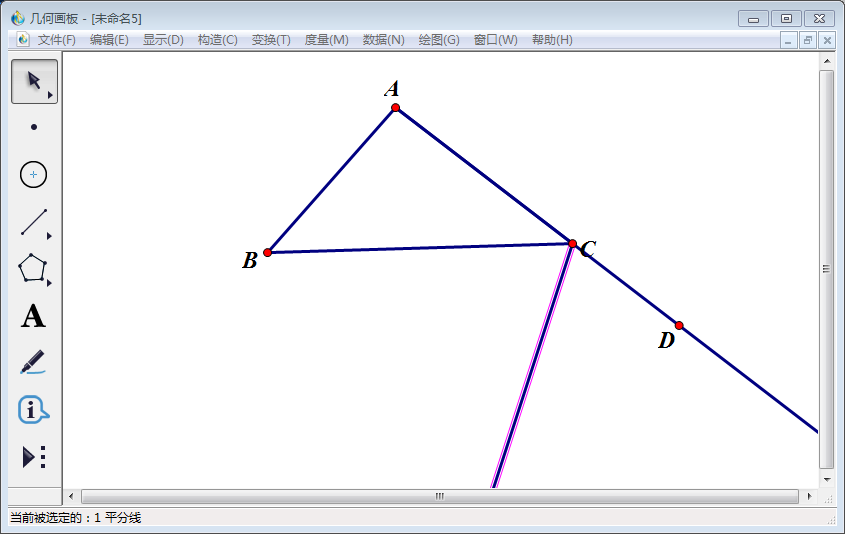Open the Custom tools button

point(33,457)
